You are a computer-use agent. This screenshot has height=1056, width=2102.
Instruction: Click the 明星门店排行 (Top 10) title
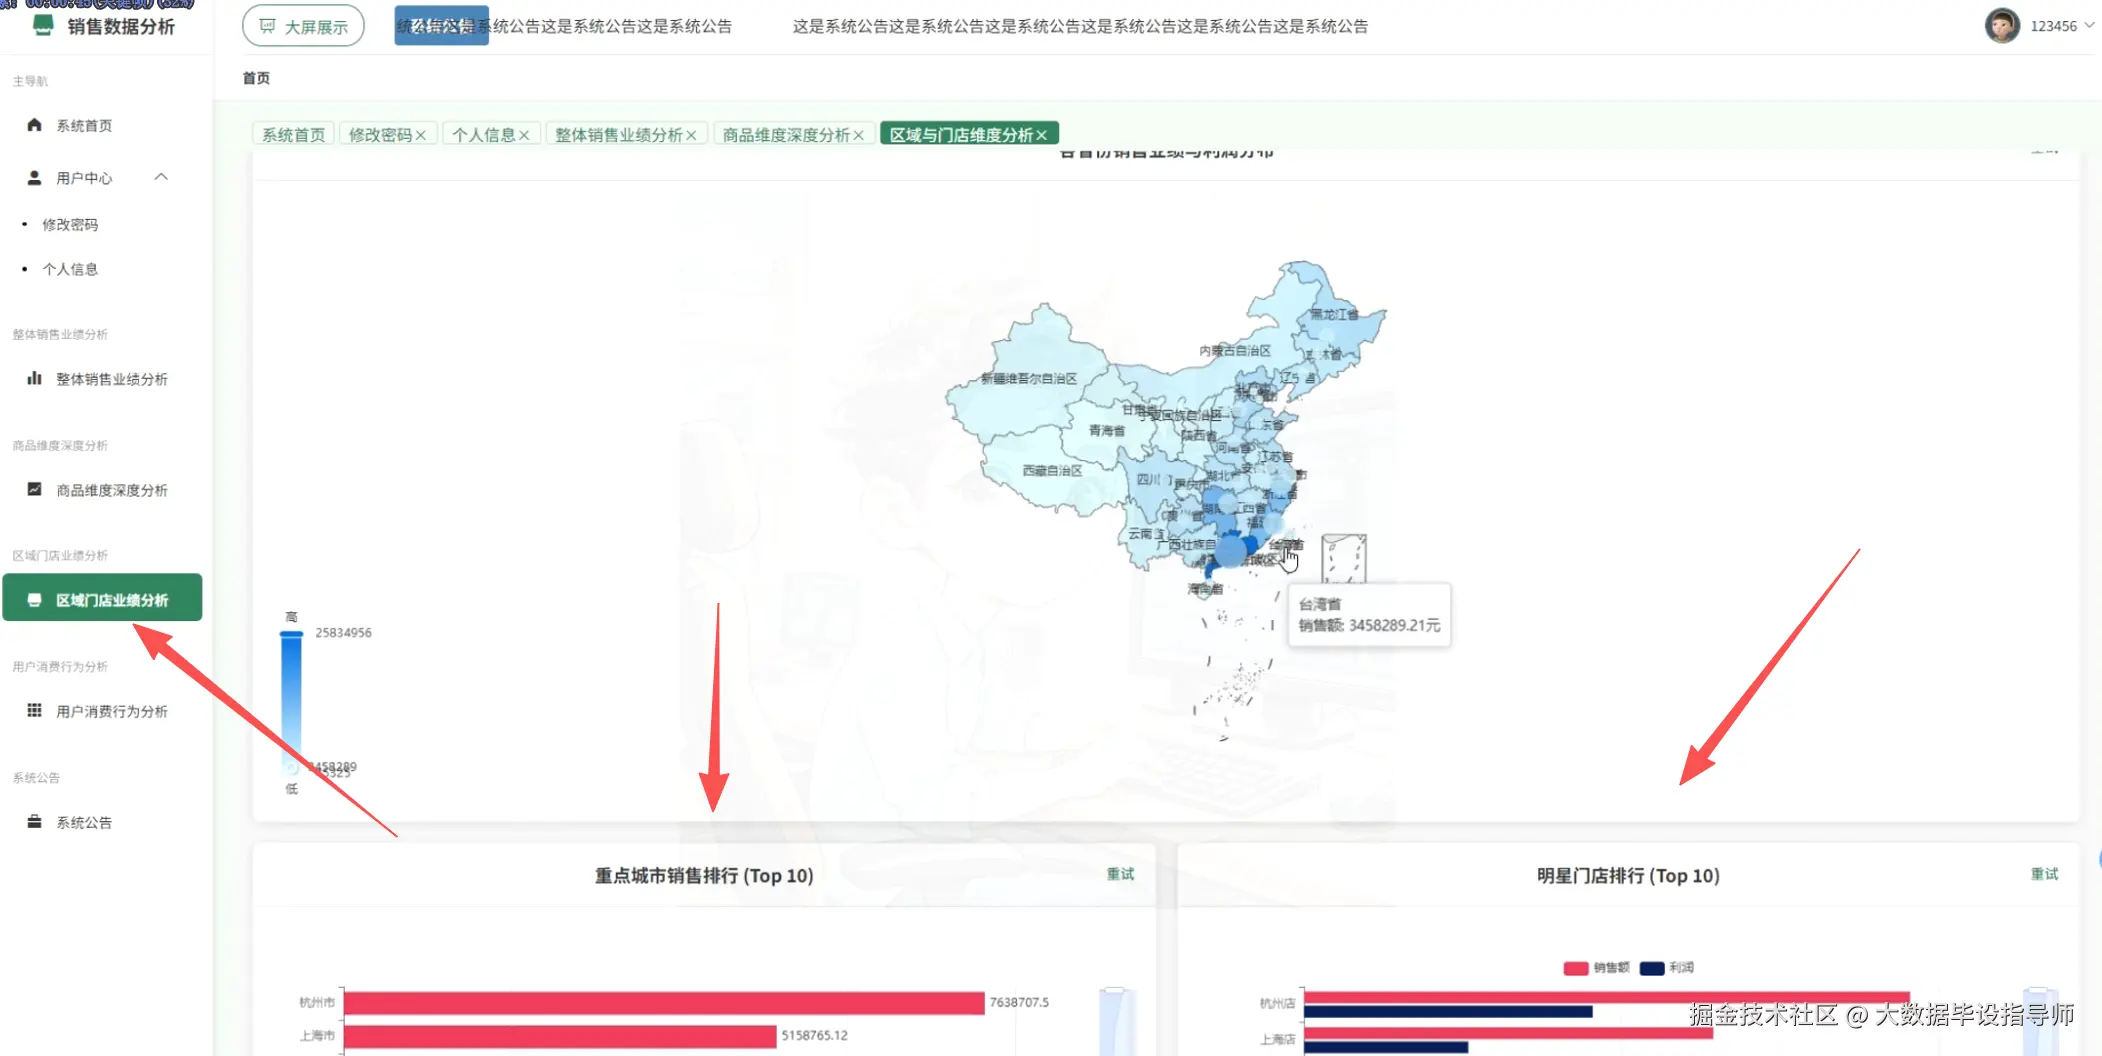tap(1628, 876)
